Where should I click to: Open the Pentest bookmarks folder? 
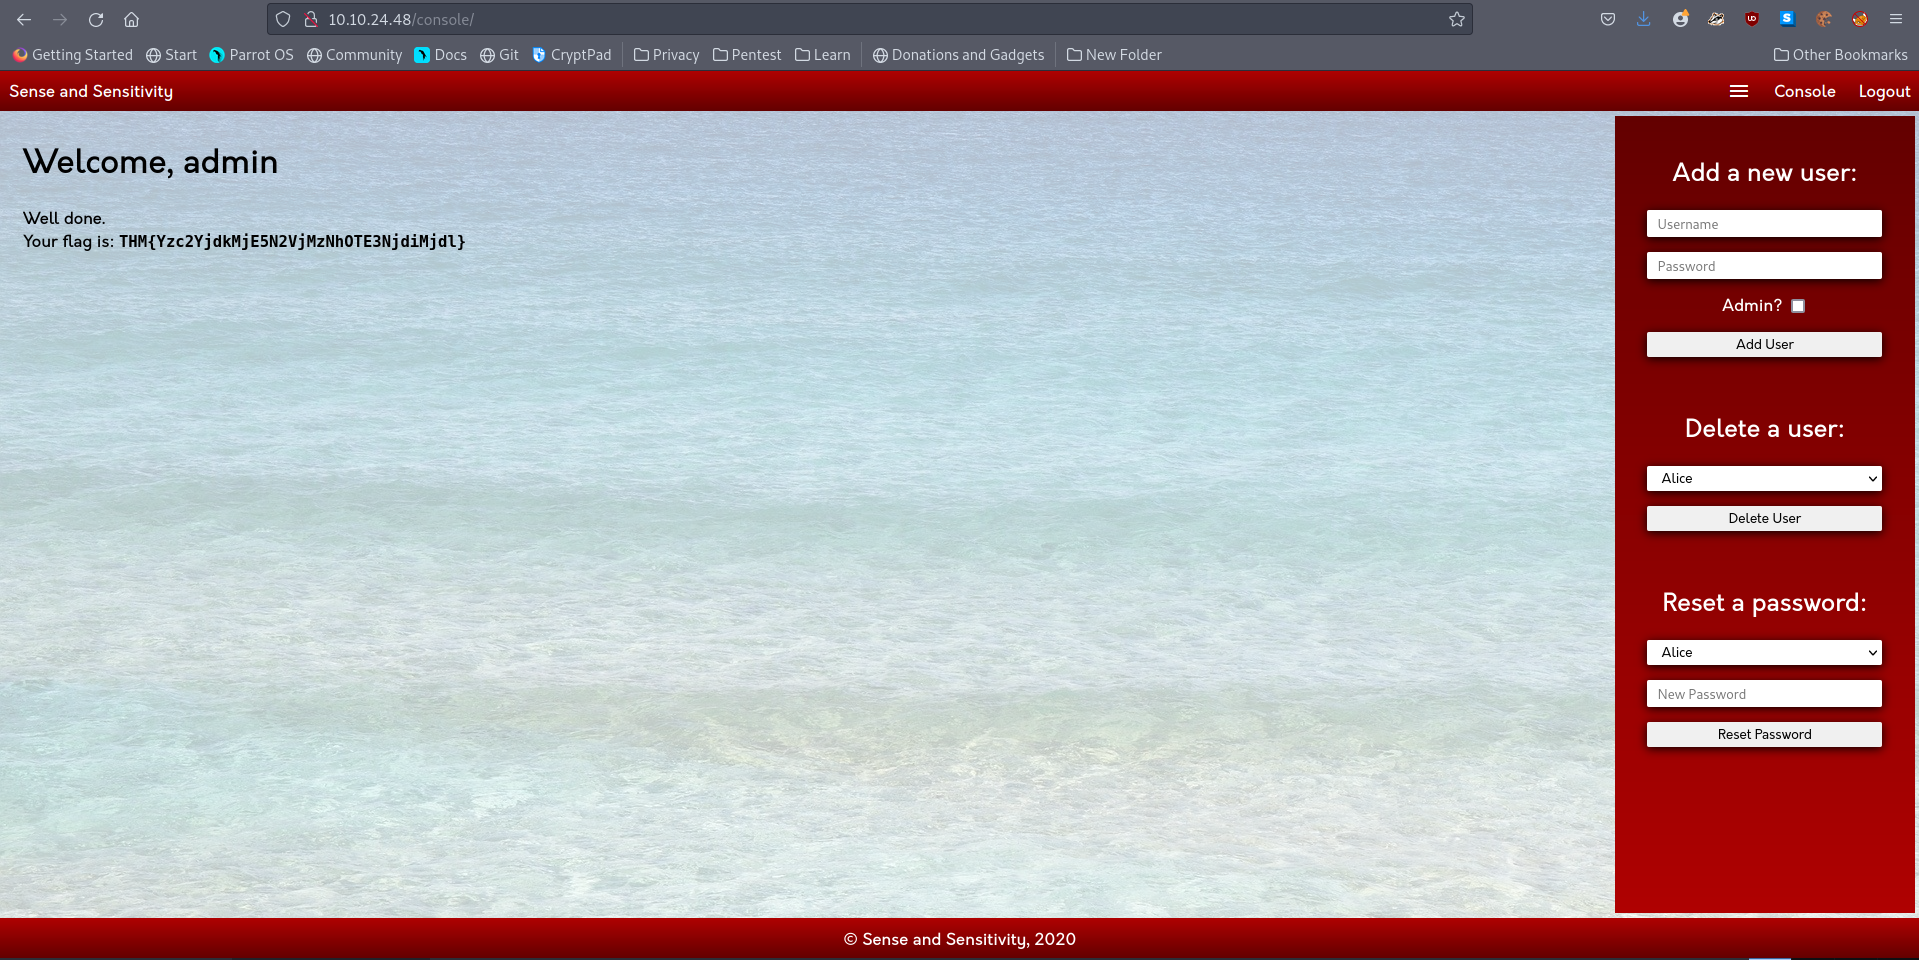747,55
